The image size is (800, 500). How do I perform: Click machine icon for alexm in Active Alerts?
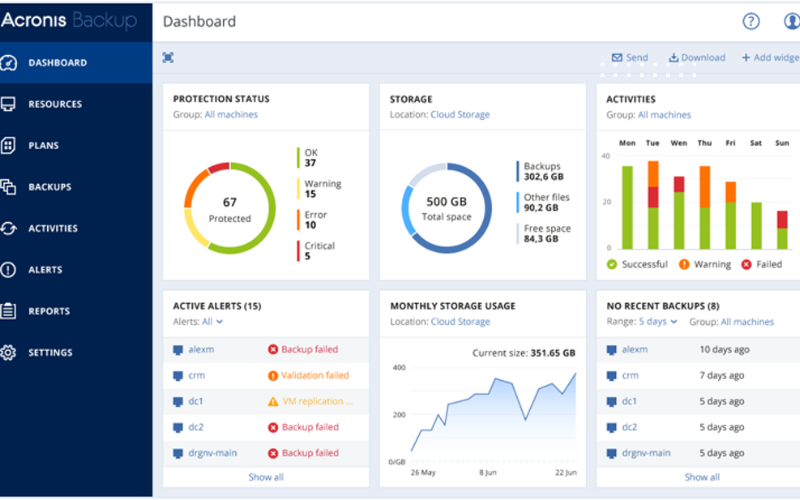178,350
